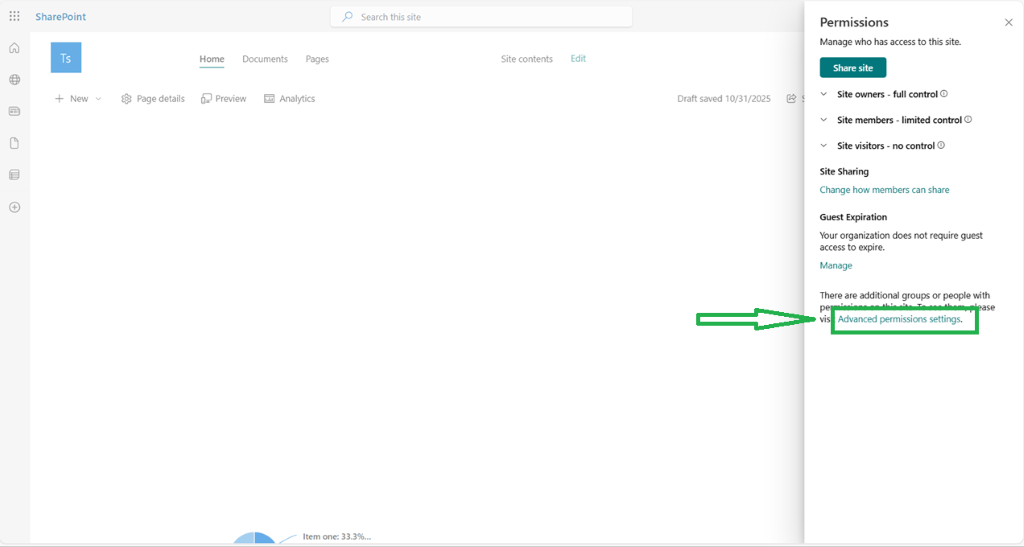1024x547 pixels.
Task: Open the Pages navigation item
Action: point(317,59)
